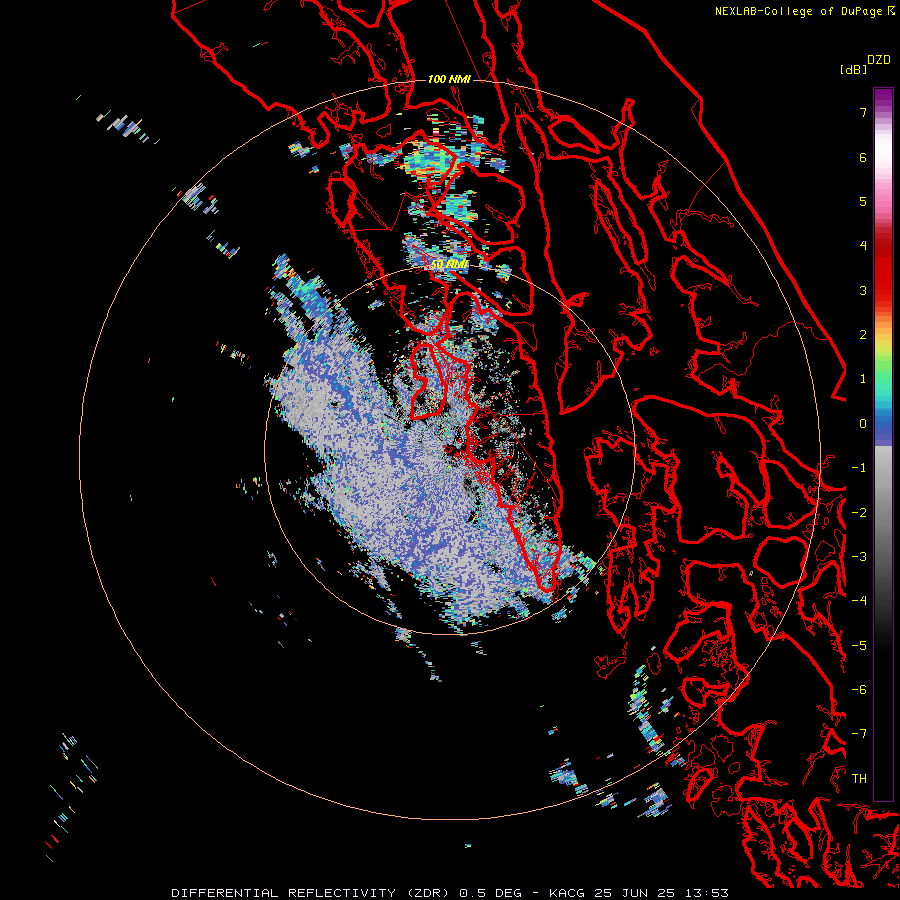Click the 3 value on the scale
Viewport: 900px width, 900px height.
[x=863, y=290]
